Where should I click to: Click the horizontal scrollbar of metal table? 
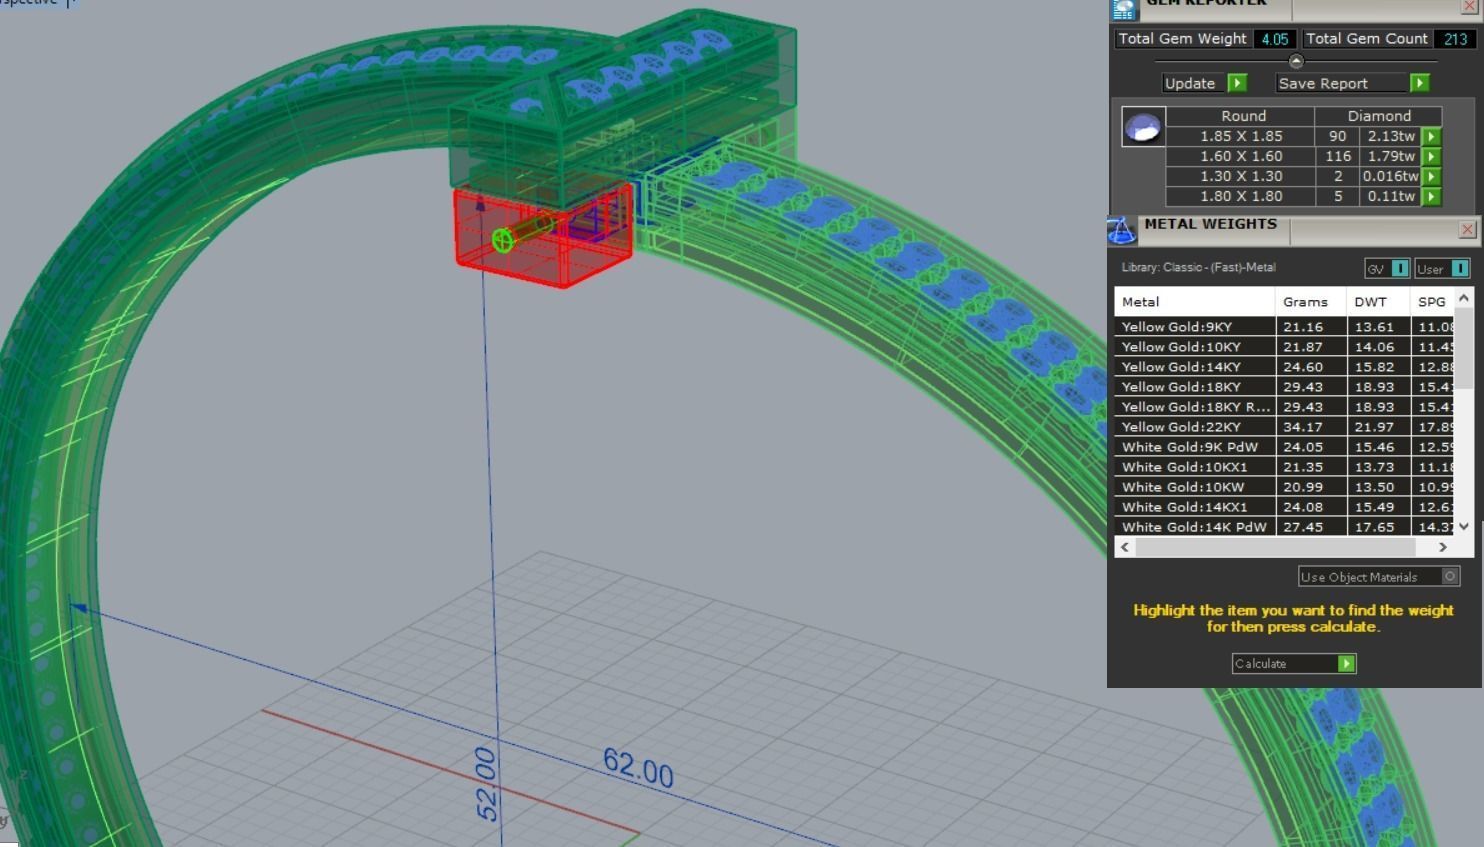[1275, 547]
